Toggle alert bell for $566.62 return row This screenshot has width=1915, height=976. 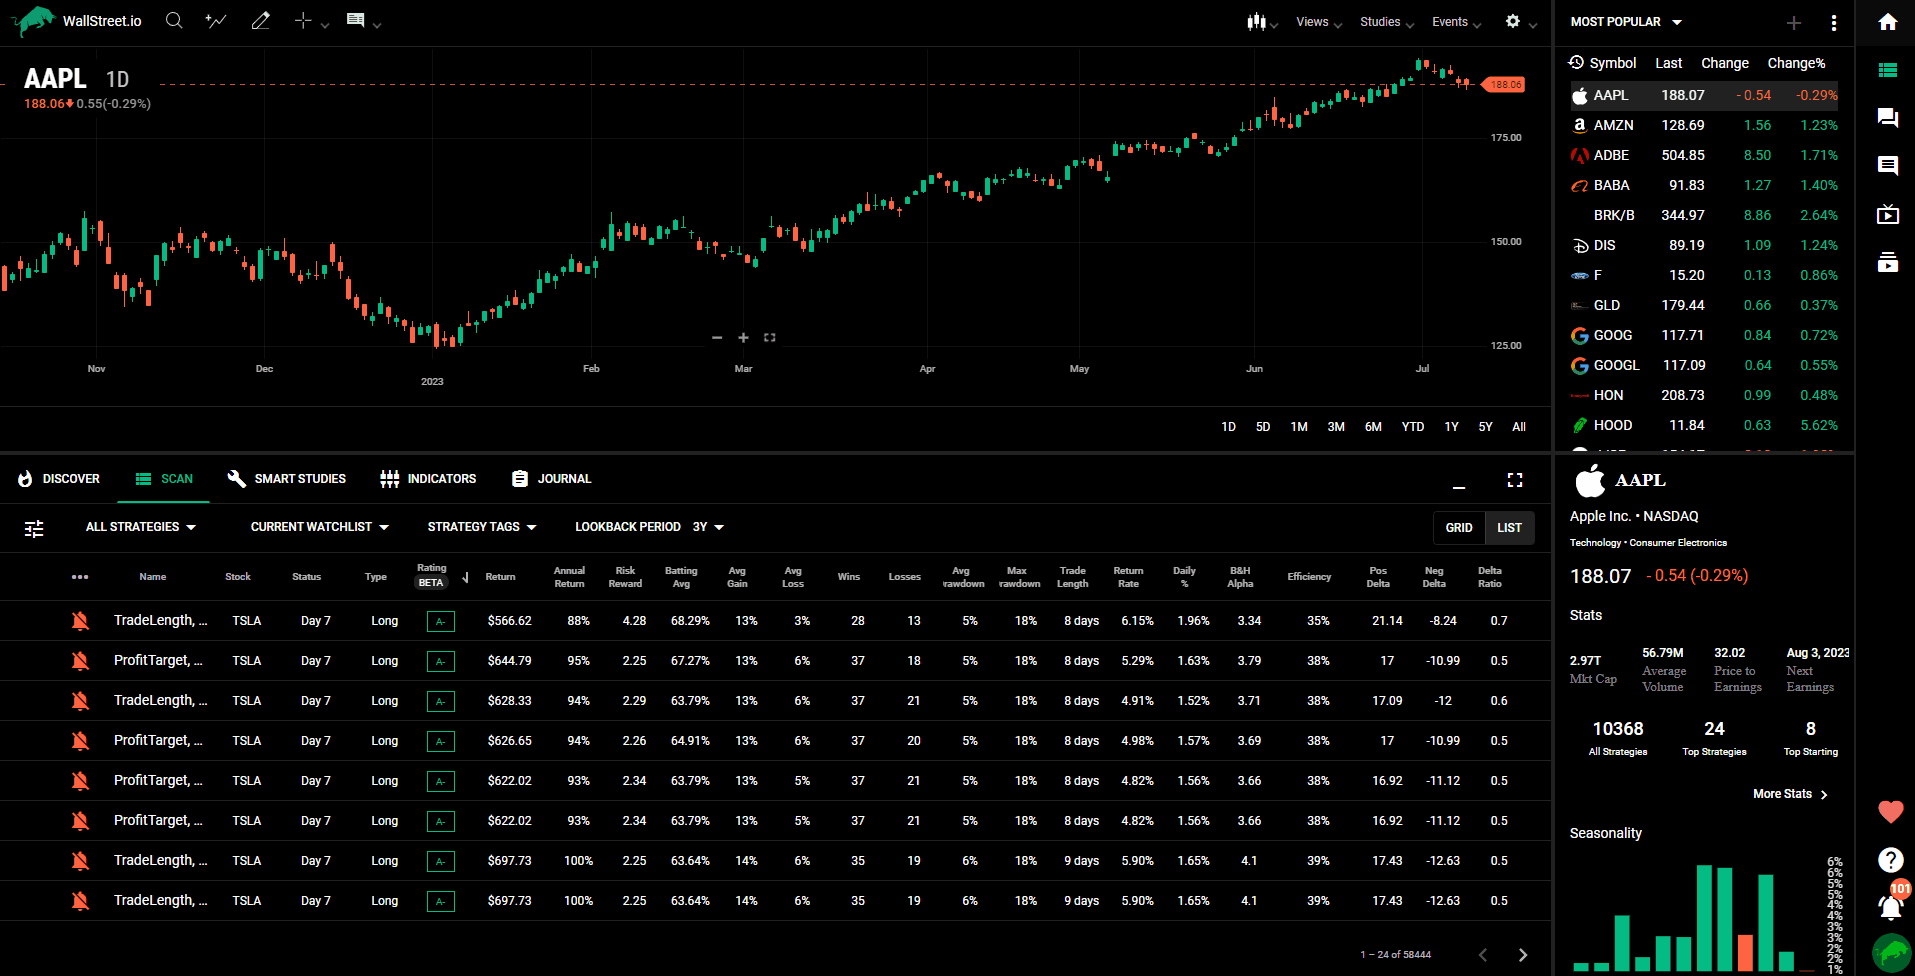[80, 621]
